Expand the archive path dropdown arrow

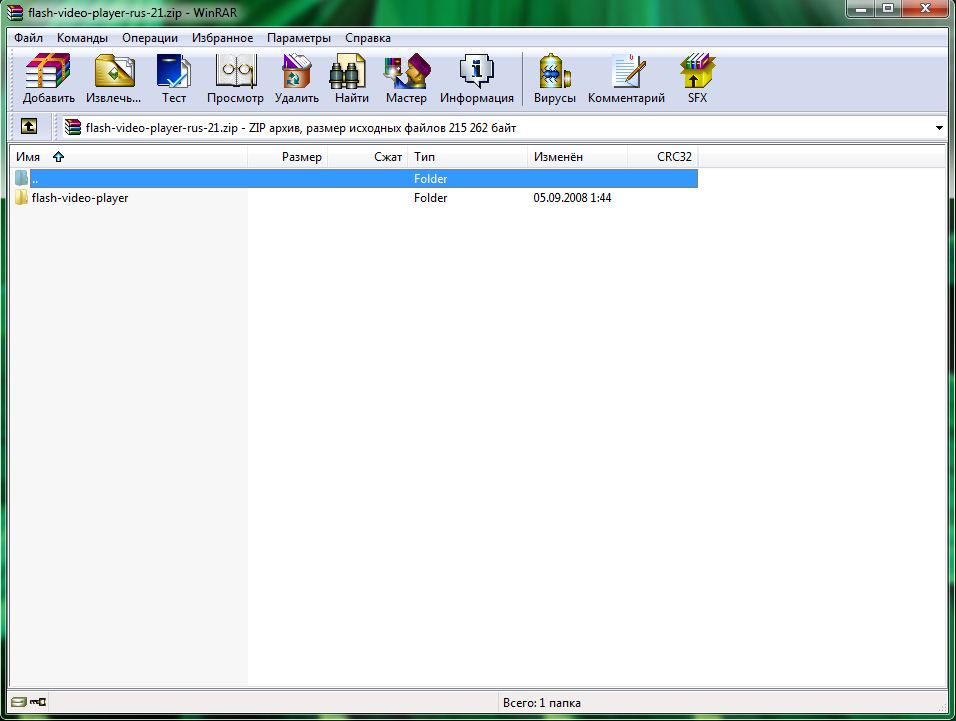point(939,128)
